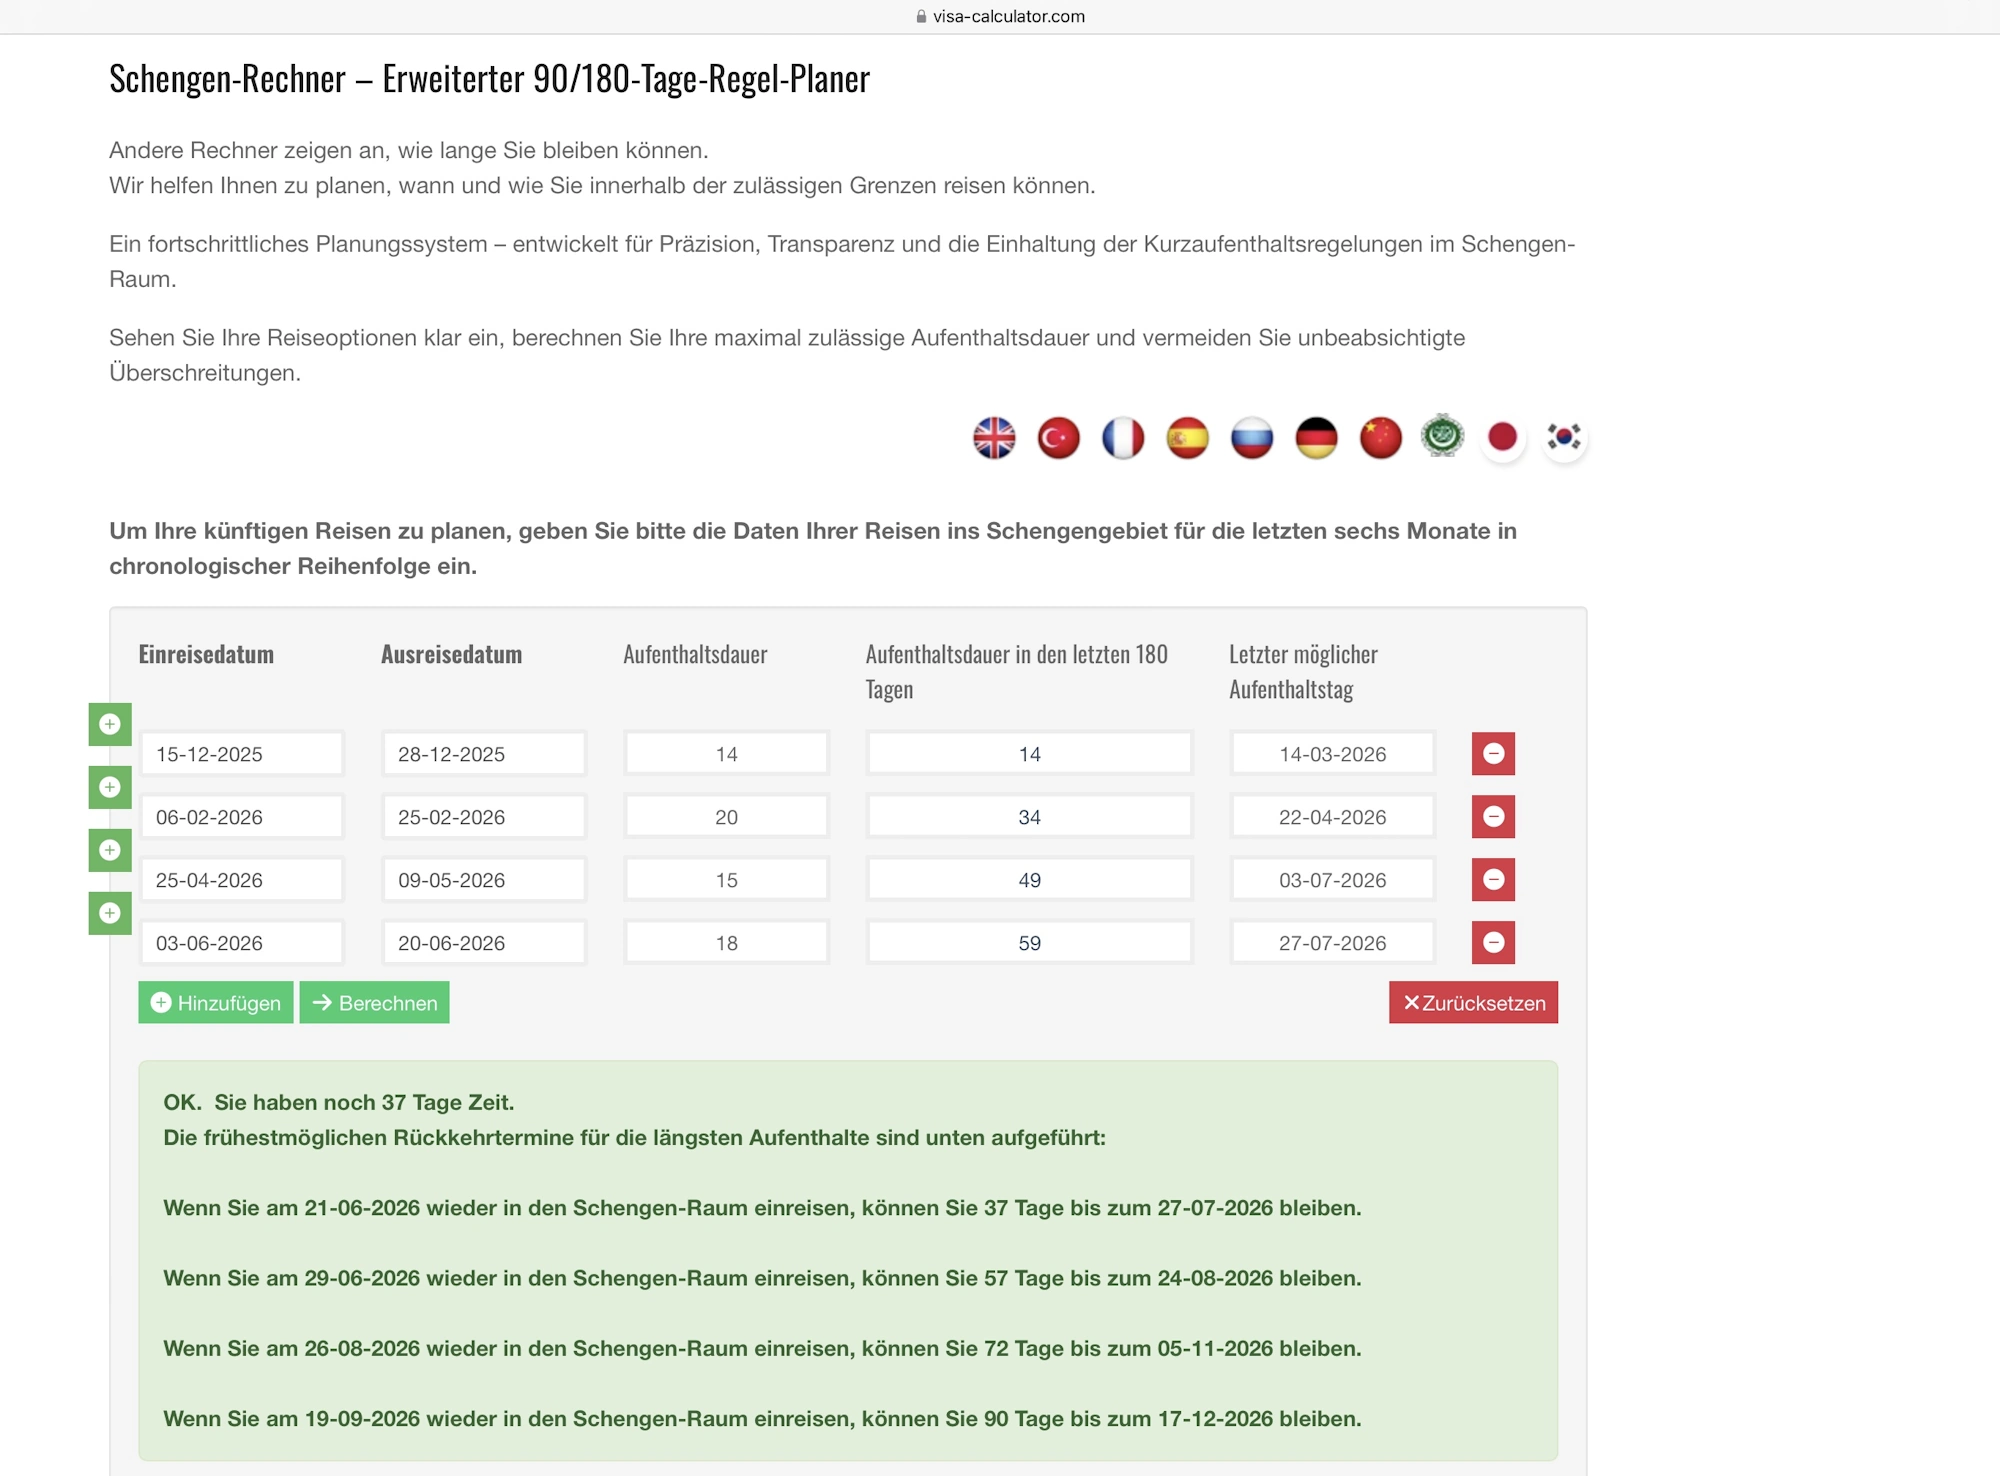Click the South Korean flag icon
Viewport: 2000px width, 1476px height.
[1564, 438]
